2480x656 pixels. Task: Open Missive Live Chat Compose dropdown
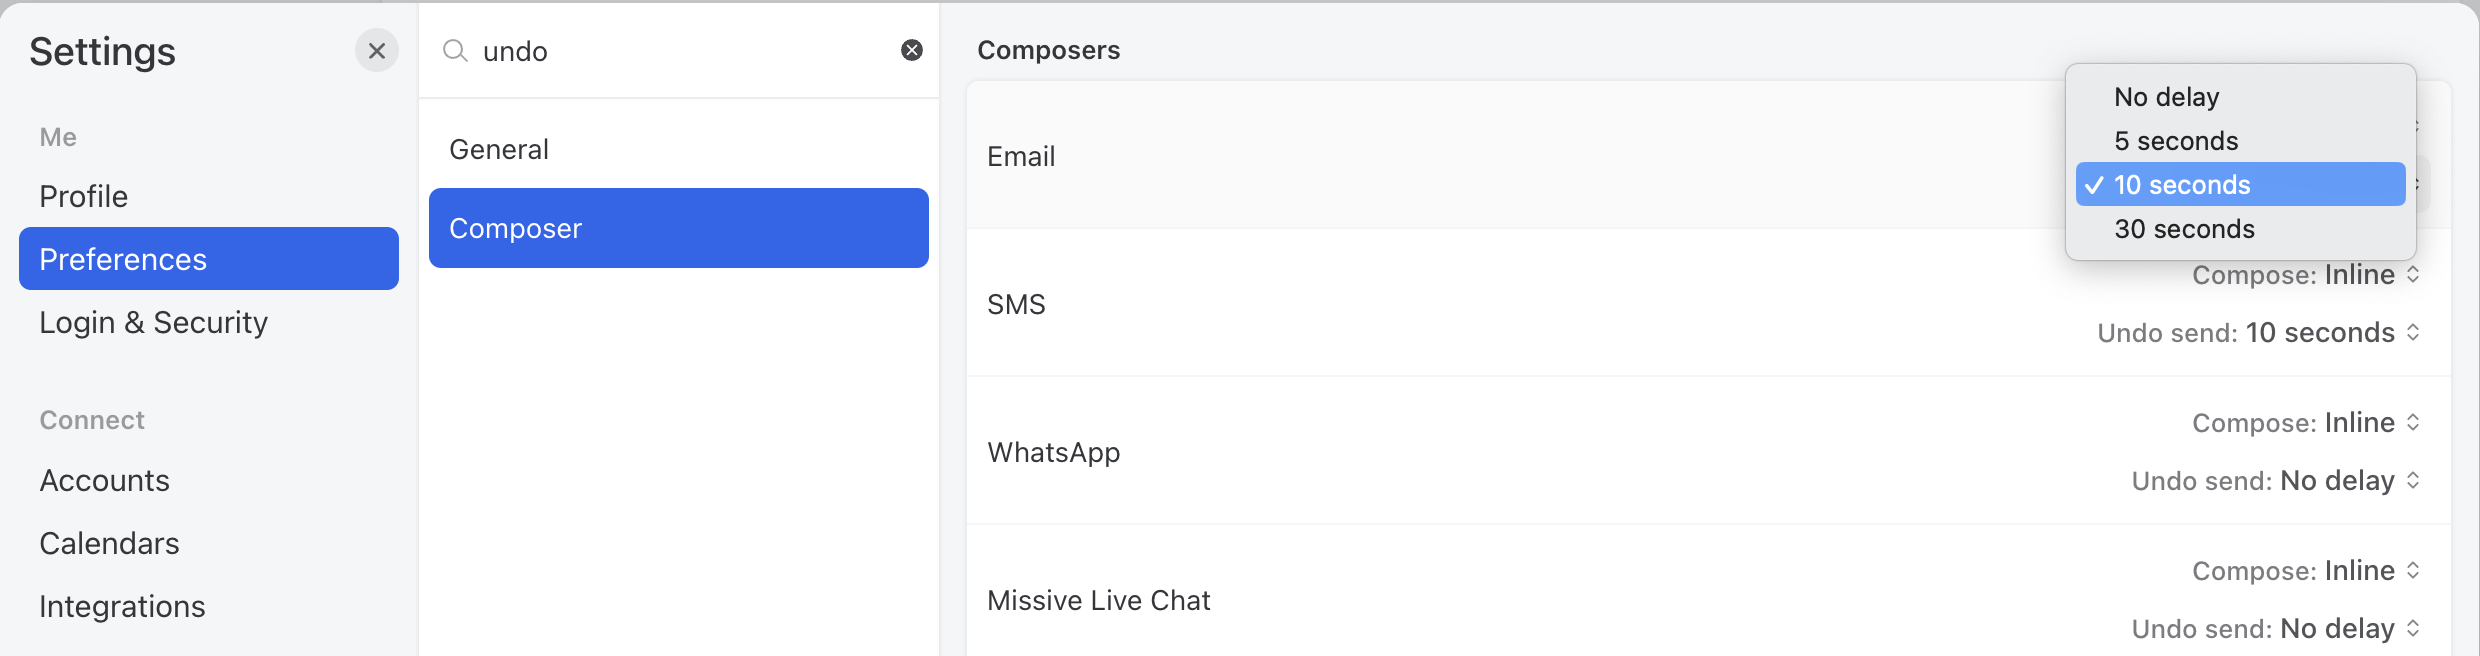2306,571
